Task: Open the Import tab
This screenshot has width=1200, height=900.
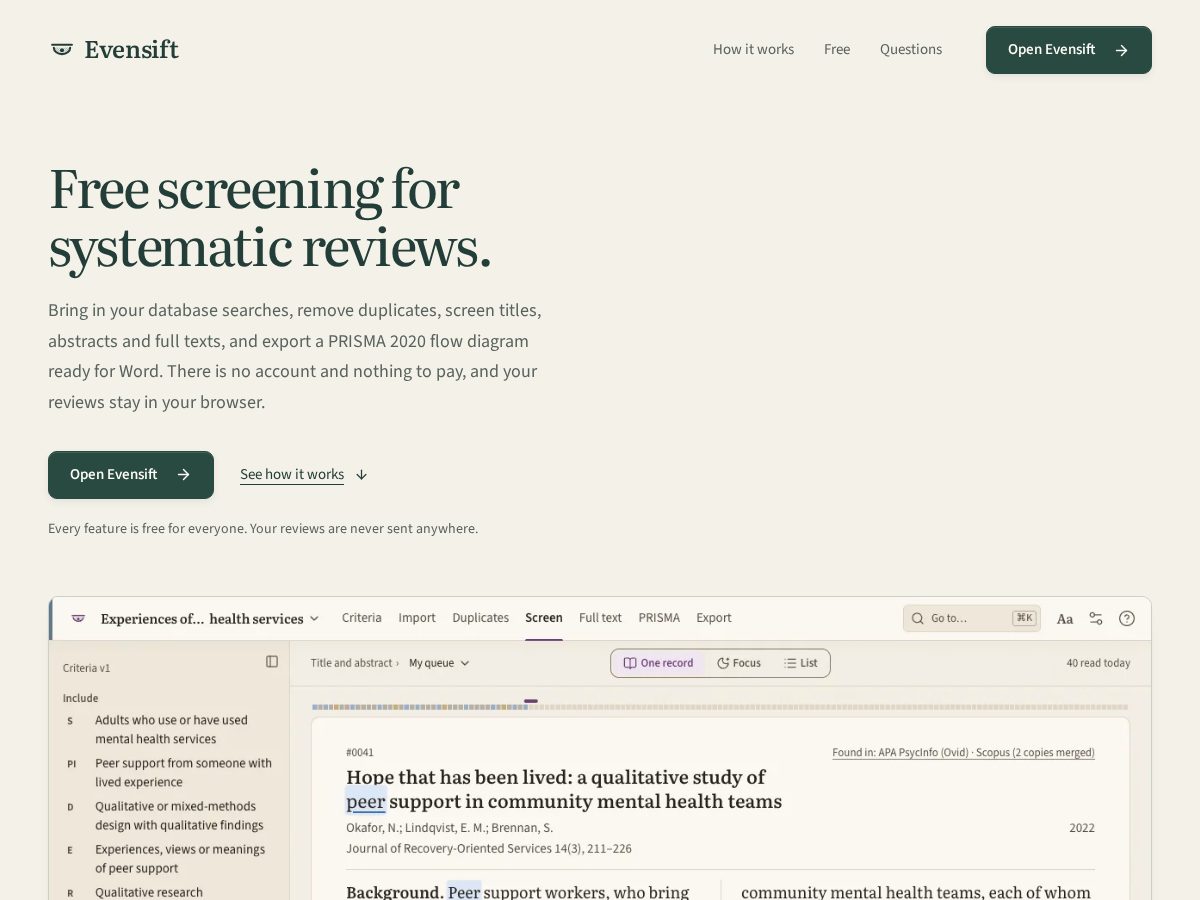Action: [x=417, y=618]
